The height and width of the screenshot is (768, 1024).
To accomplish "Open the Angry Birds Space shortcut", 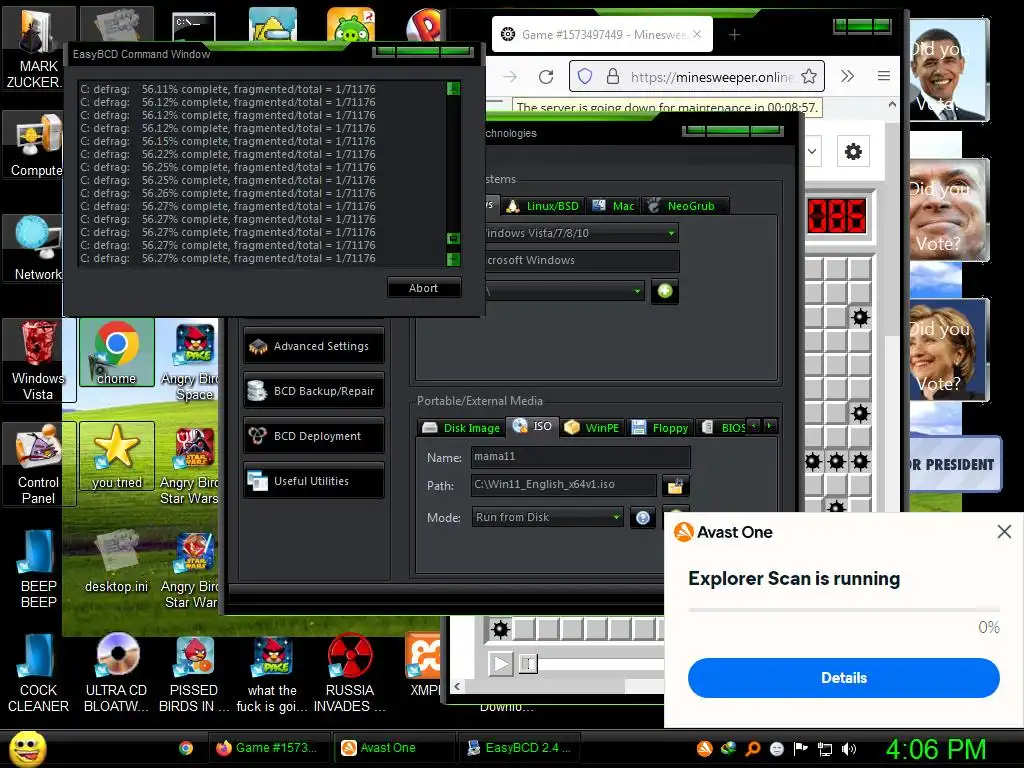I will tap(194, 361).
